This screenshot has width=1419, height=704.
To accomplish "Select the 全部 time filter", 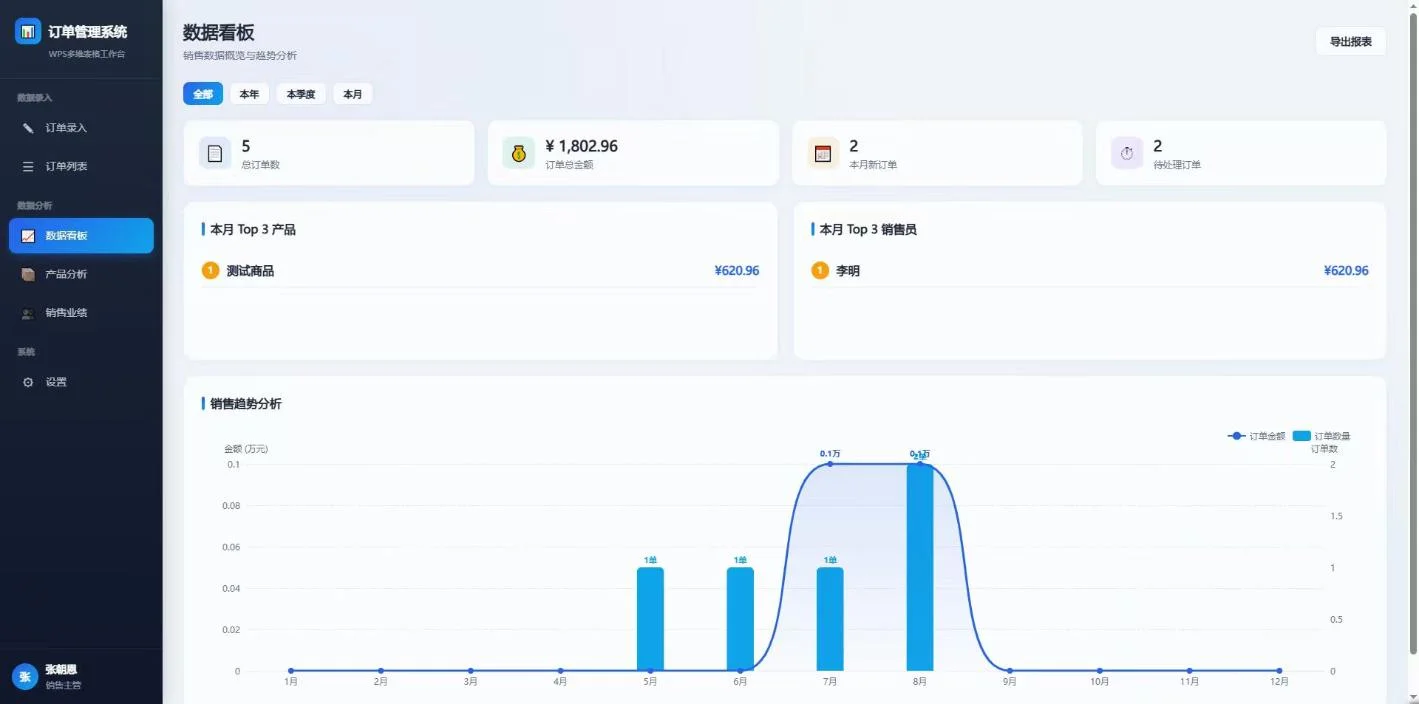I will pyautogui.click(x=203, y=94).
